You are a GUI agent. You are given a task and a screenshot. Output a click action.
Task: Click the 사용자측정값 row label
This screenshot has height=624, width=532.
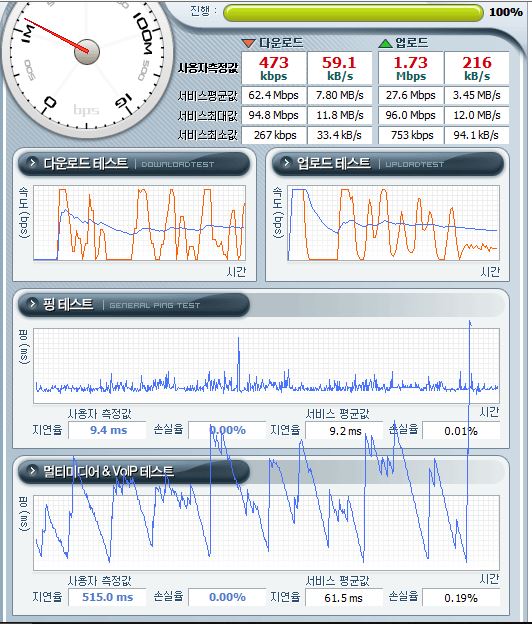208,68
